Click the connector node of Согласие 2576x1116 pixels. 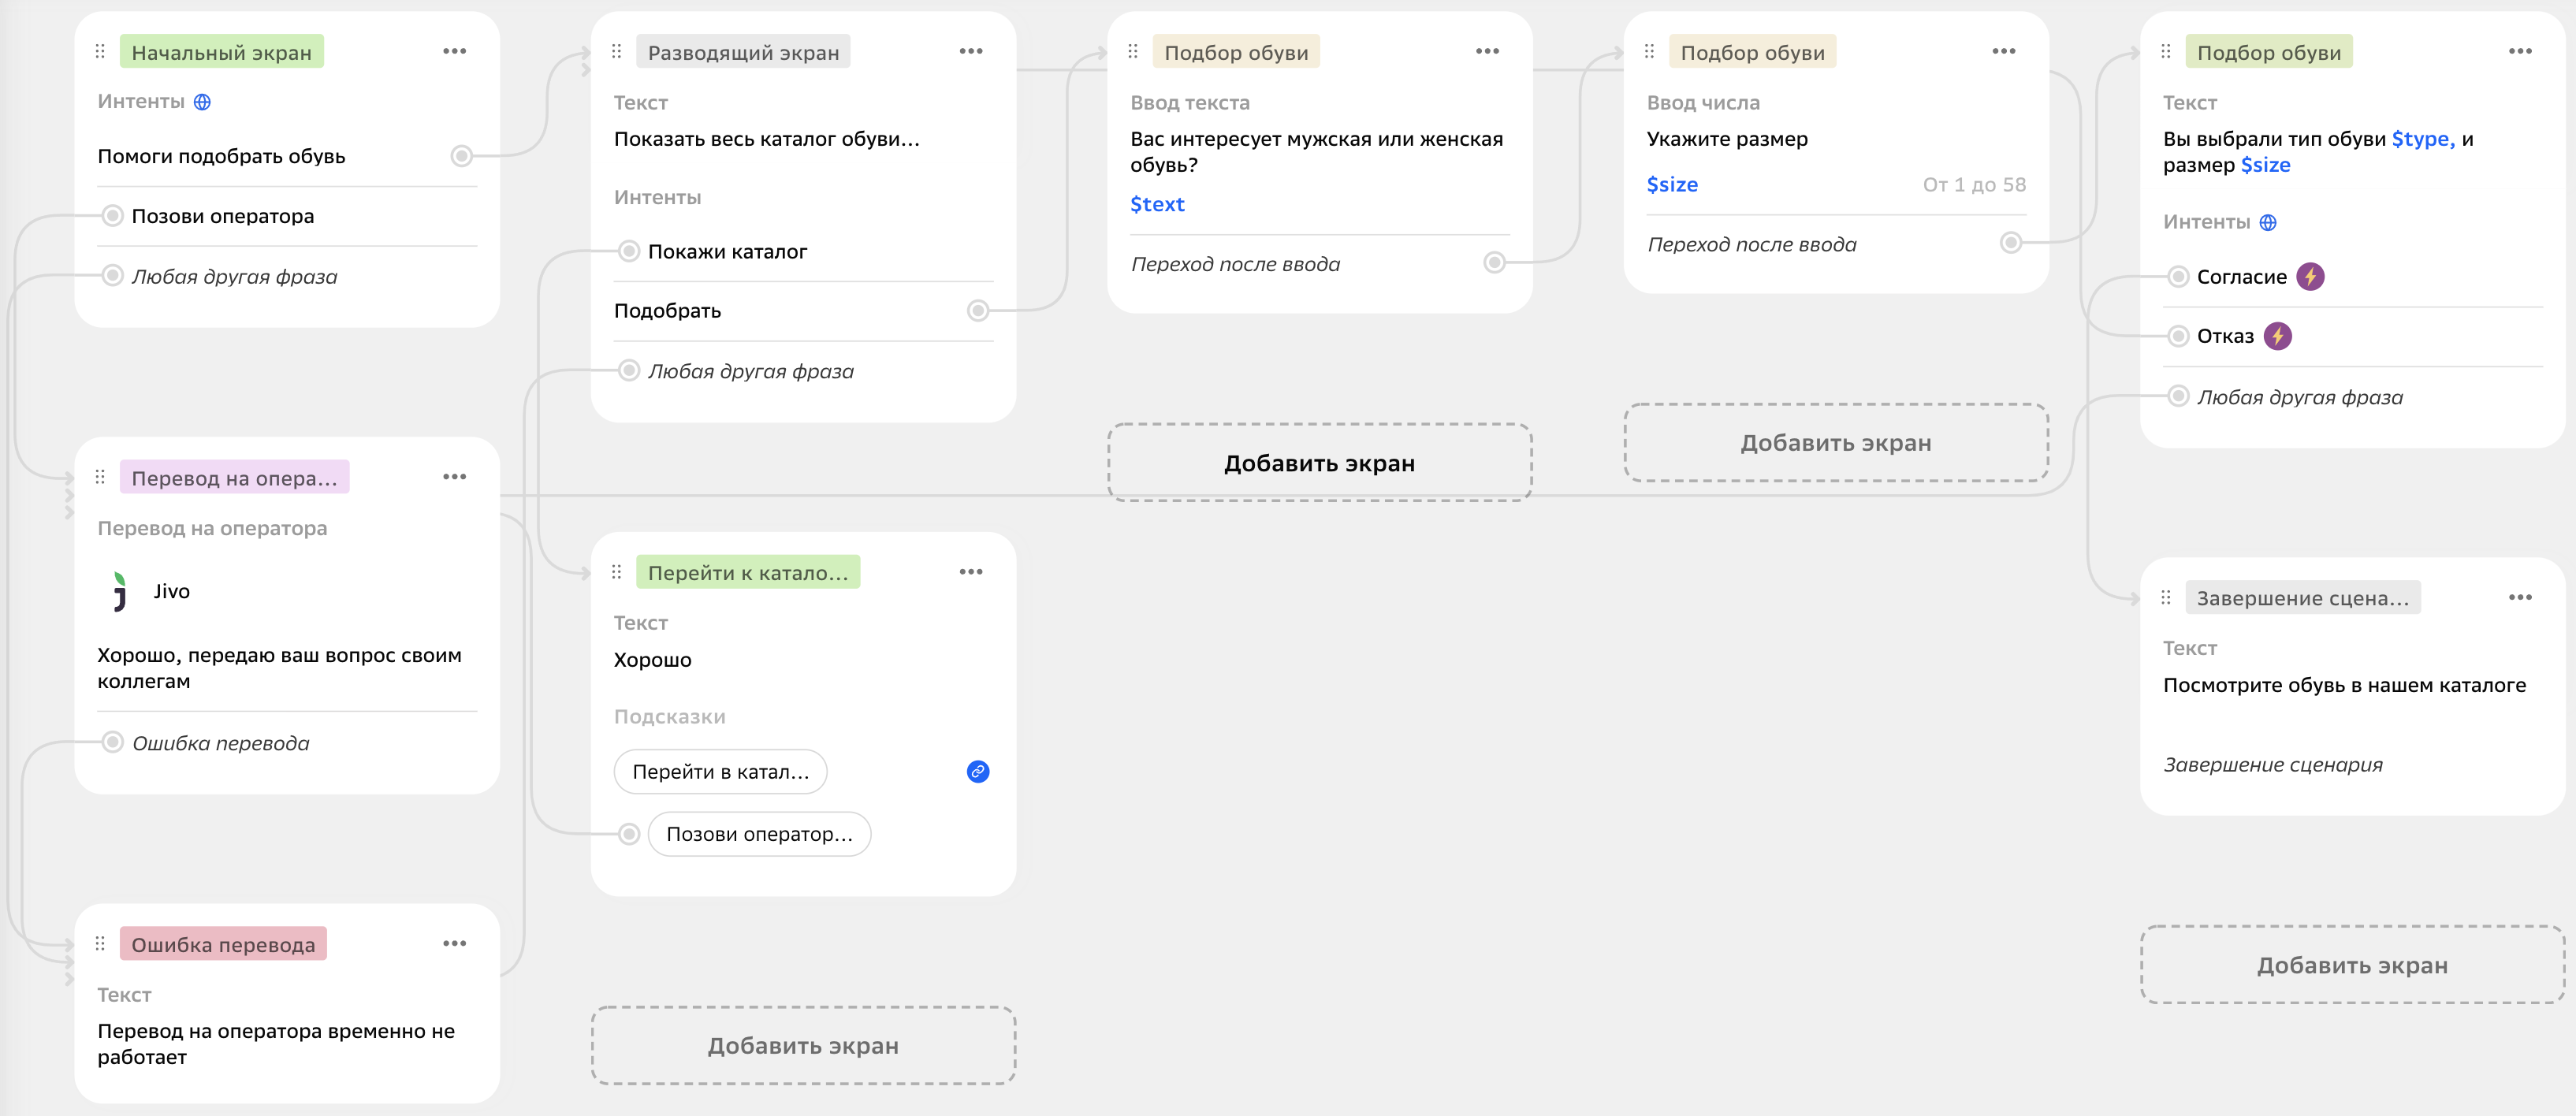[2178, 277]
